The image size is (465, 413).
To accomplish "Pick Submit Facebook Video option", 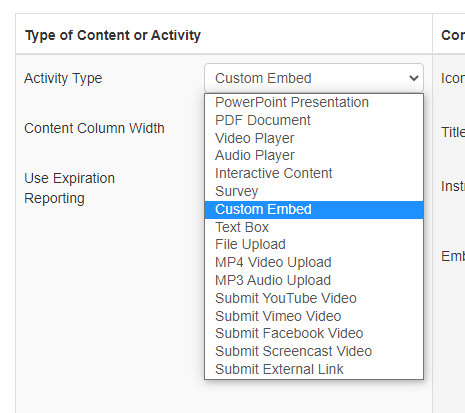I will 314,333.
